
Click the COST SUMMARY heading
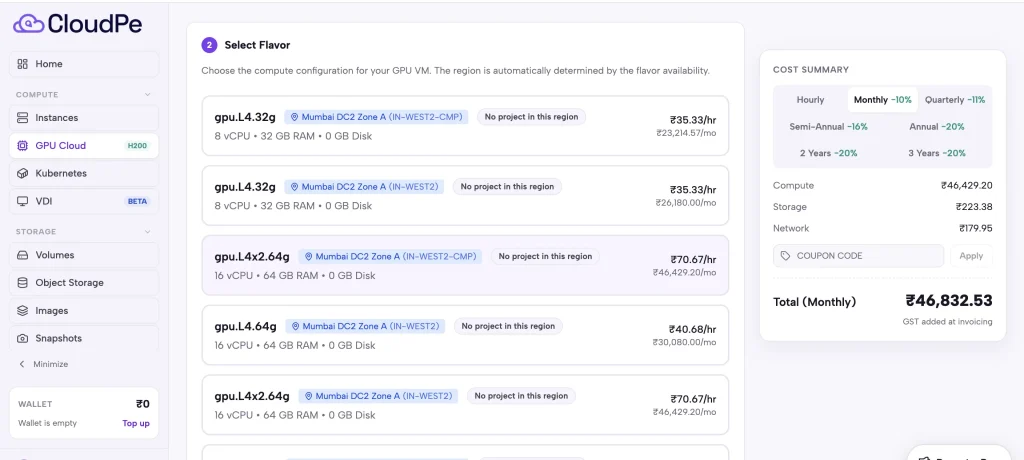click(x=810, y=69)
